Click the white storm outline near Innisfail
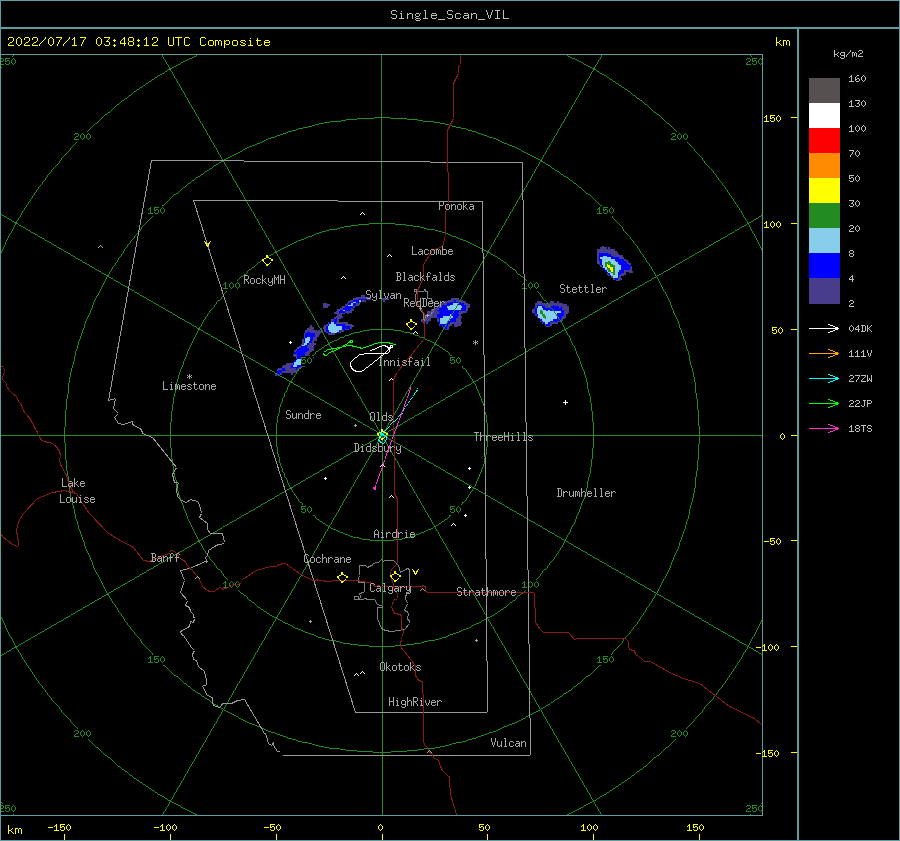Screen dimensions: 900x841 (371, 359)
